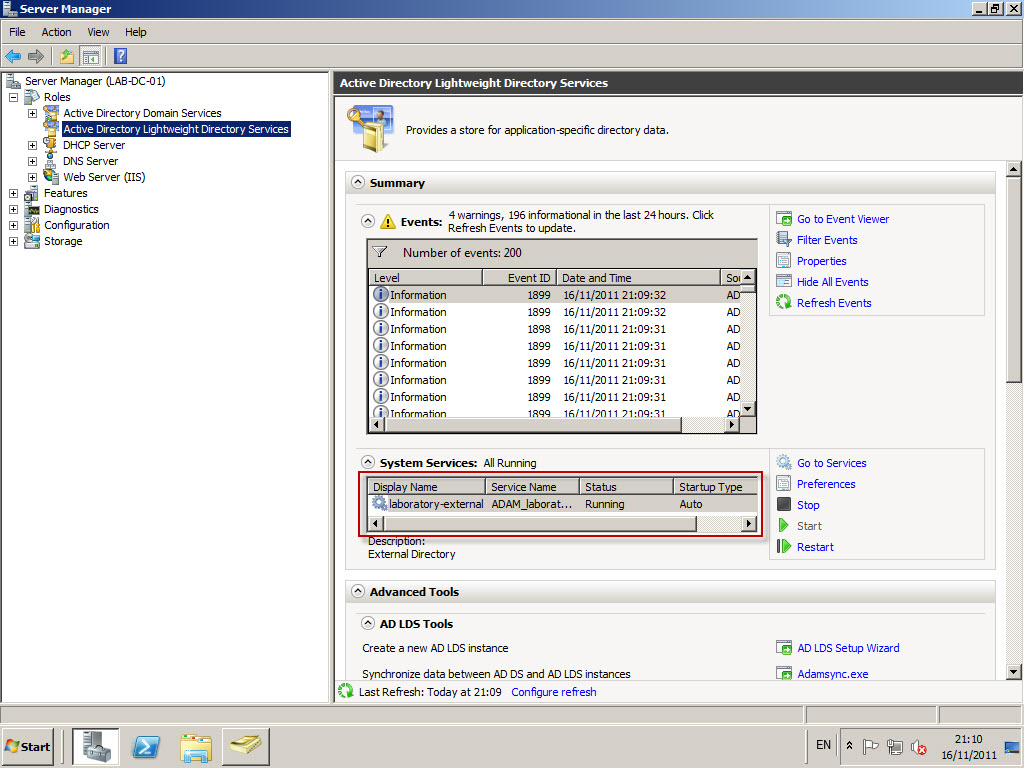This screenshot has width=1024, height=768.
Task: Open the AD LDS Setup Wizard link
Action: tap(848, 648)
